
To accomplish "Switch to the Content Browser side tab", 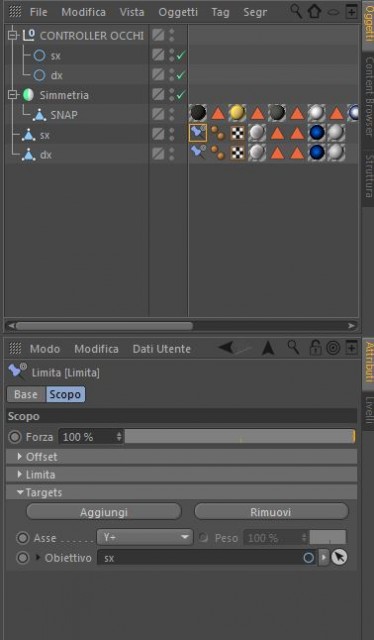I will pos(369,97).
